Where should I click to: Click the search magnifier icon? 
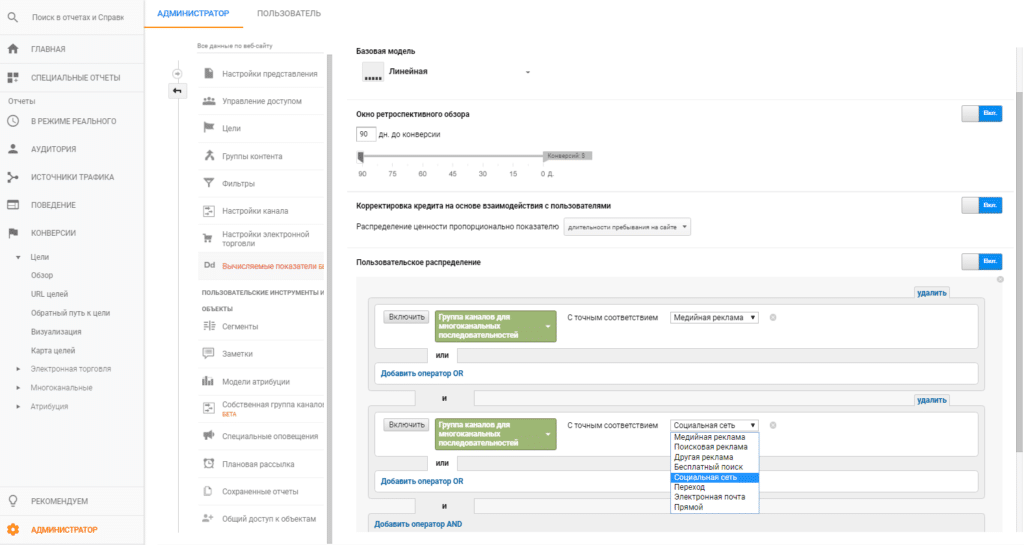point(12,17)
